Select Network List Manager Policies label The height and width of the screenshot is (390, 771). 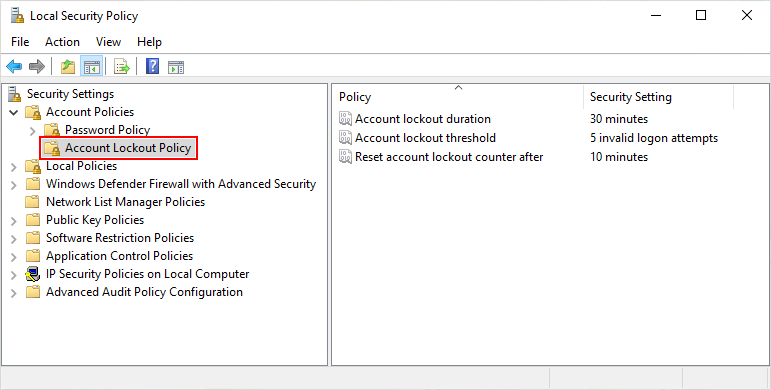pyautogui.click(x=125, y=202)
